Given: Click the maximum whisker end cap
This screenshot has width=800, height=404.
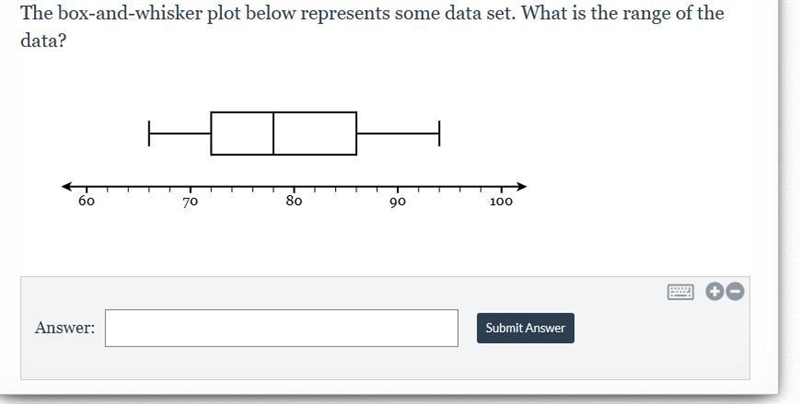Looking at the screenshot, I should tap(439, 133).
